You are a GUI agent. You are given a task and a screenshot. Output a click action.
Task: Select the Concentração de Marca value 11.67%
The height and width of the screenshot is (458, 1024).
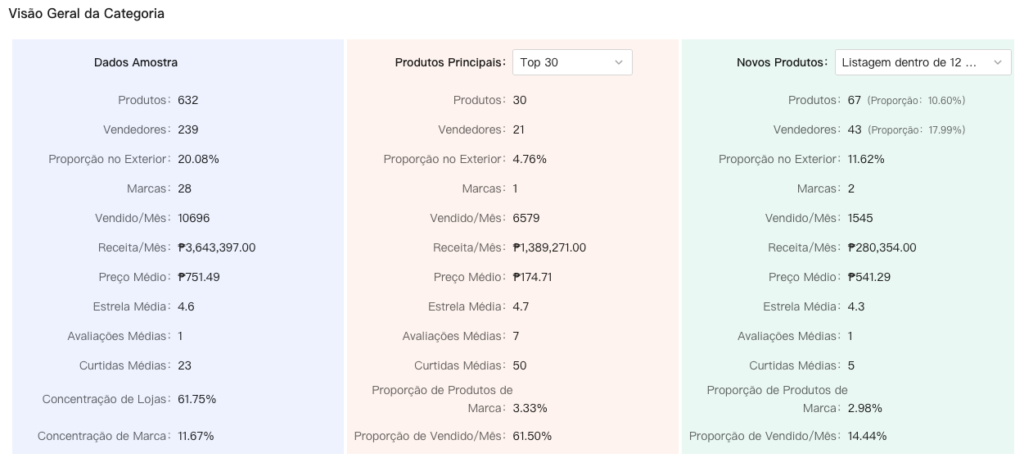pos(195,436)
